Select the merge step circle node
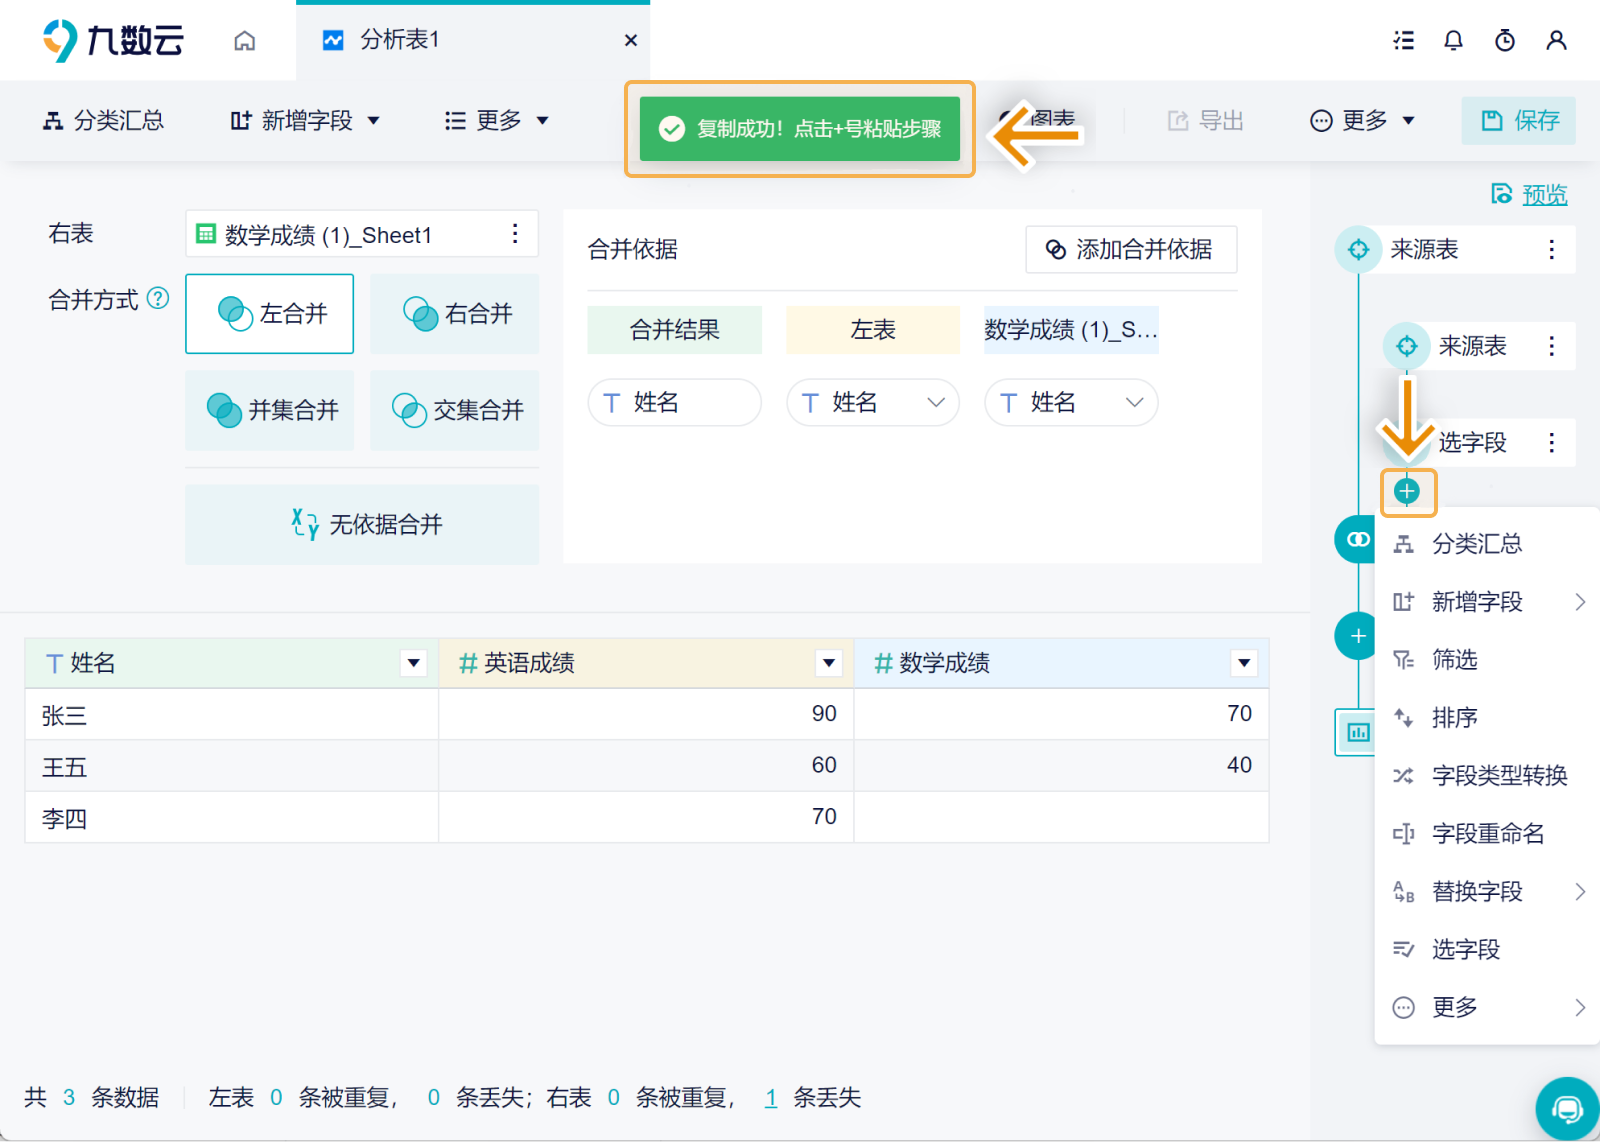Viewport: 1600px width, 1142px height. click(1356, 539)
